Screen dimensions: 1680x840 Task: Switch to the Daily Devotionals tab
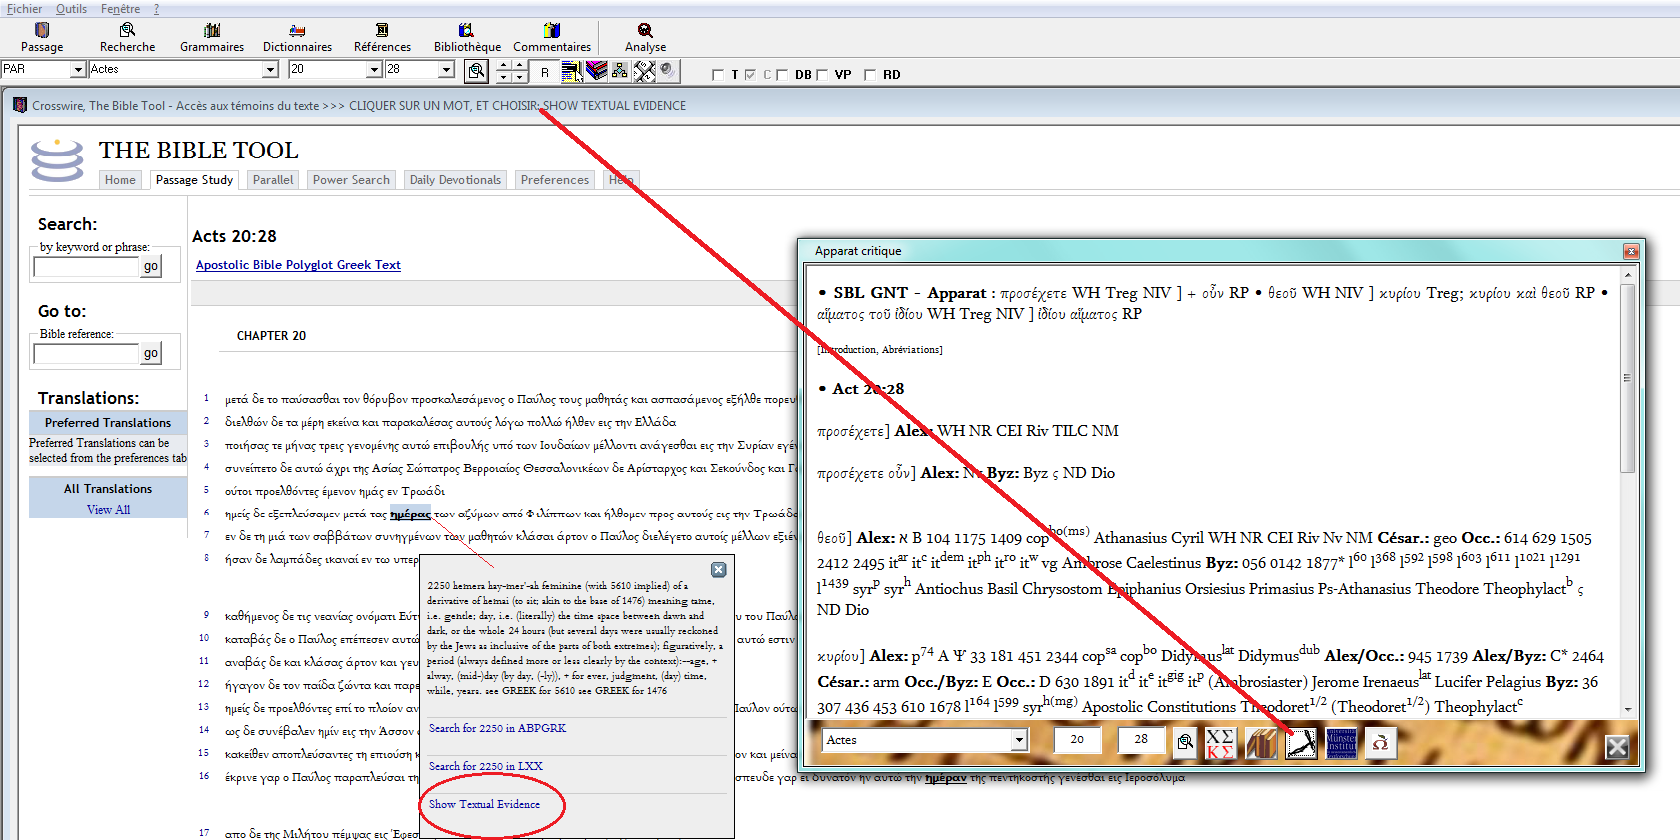coord(455,180)
